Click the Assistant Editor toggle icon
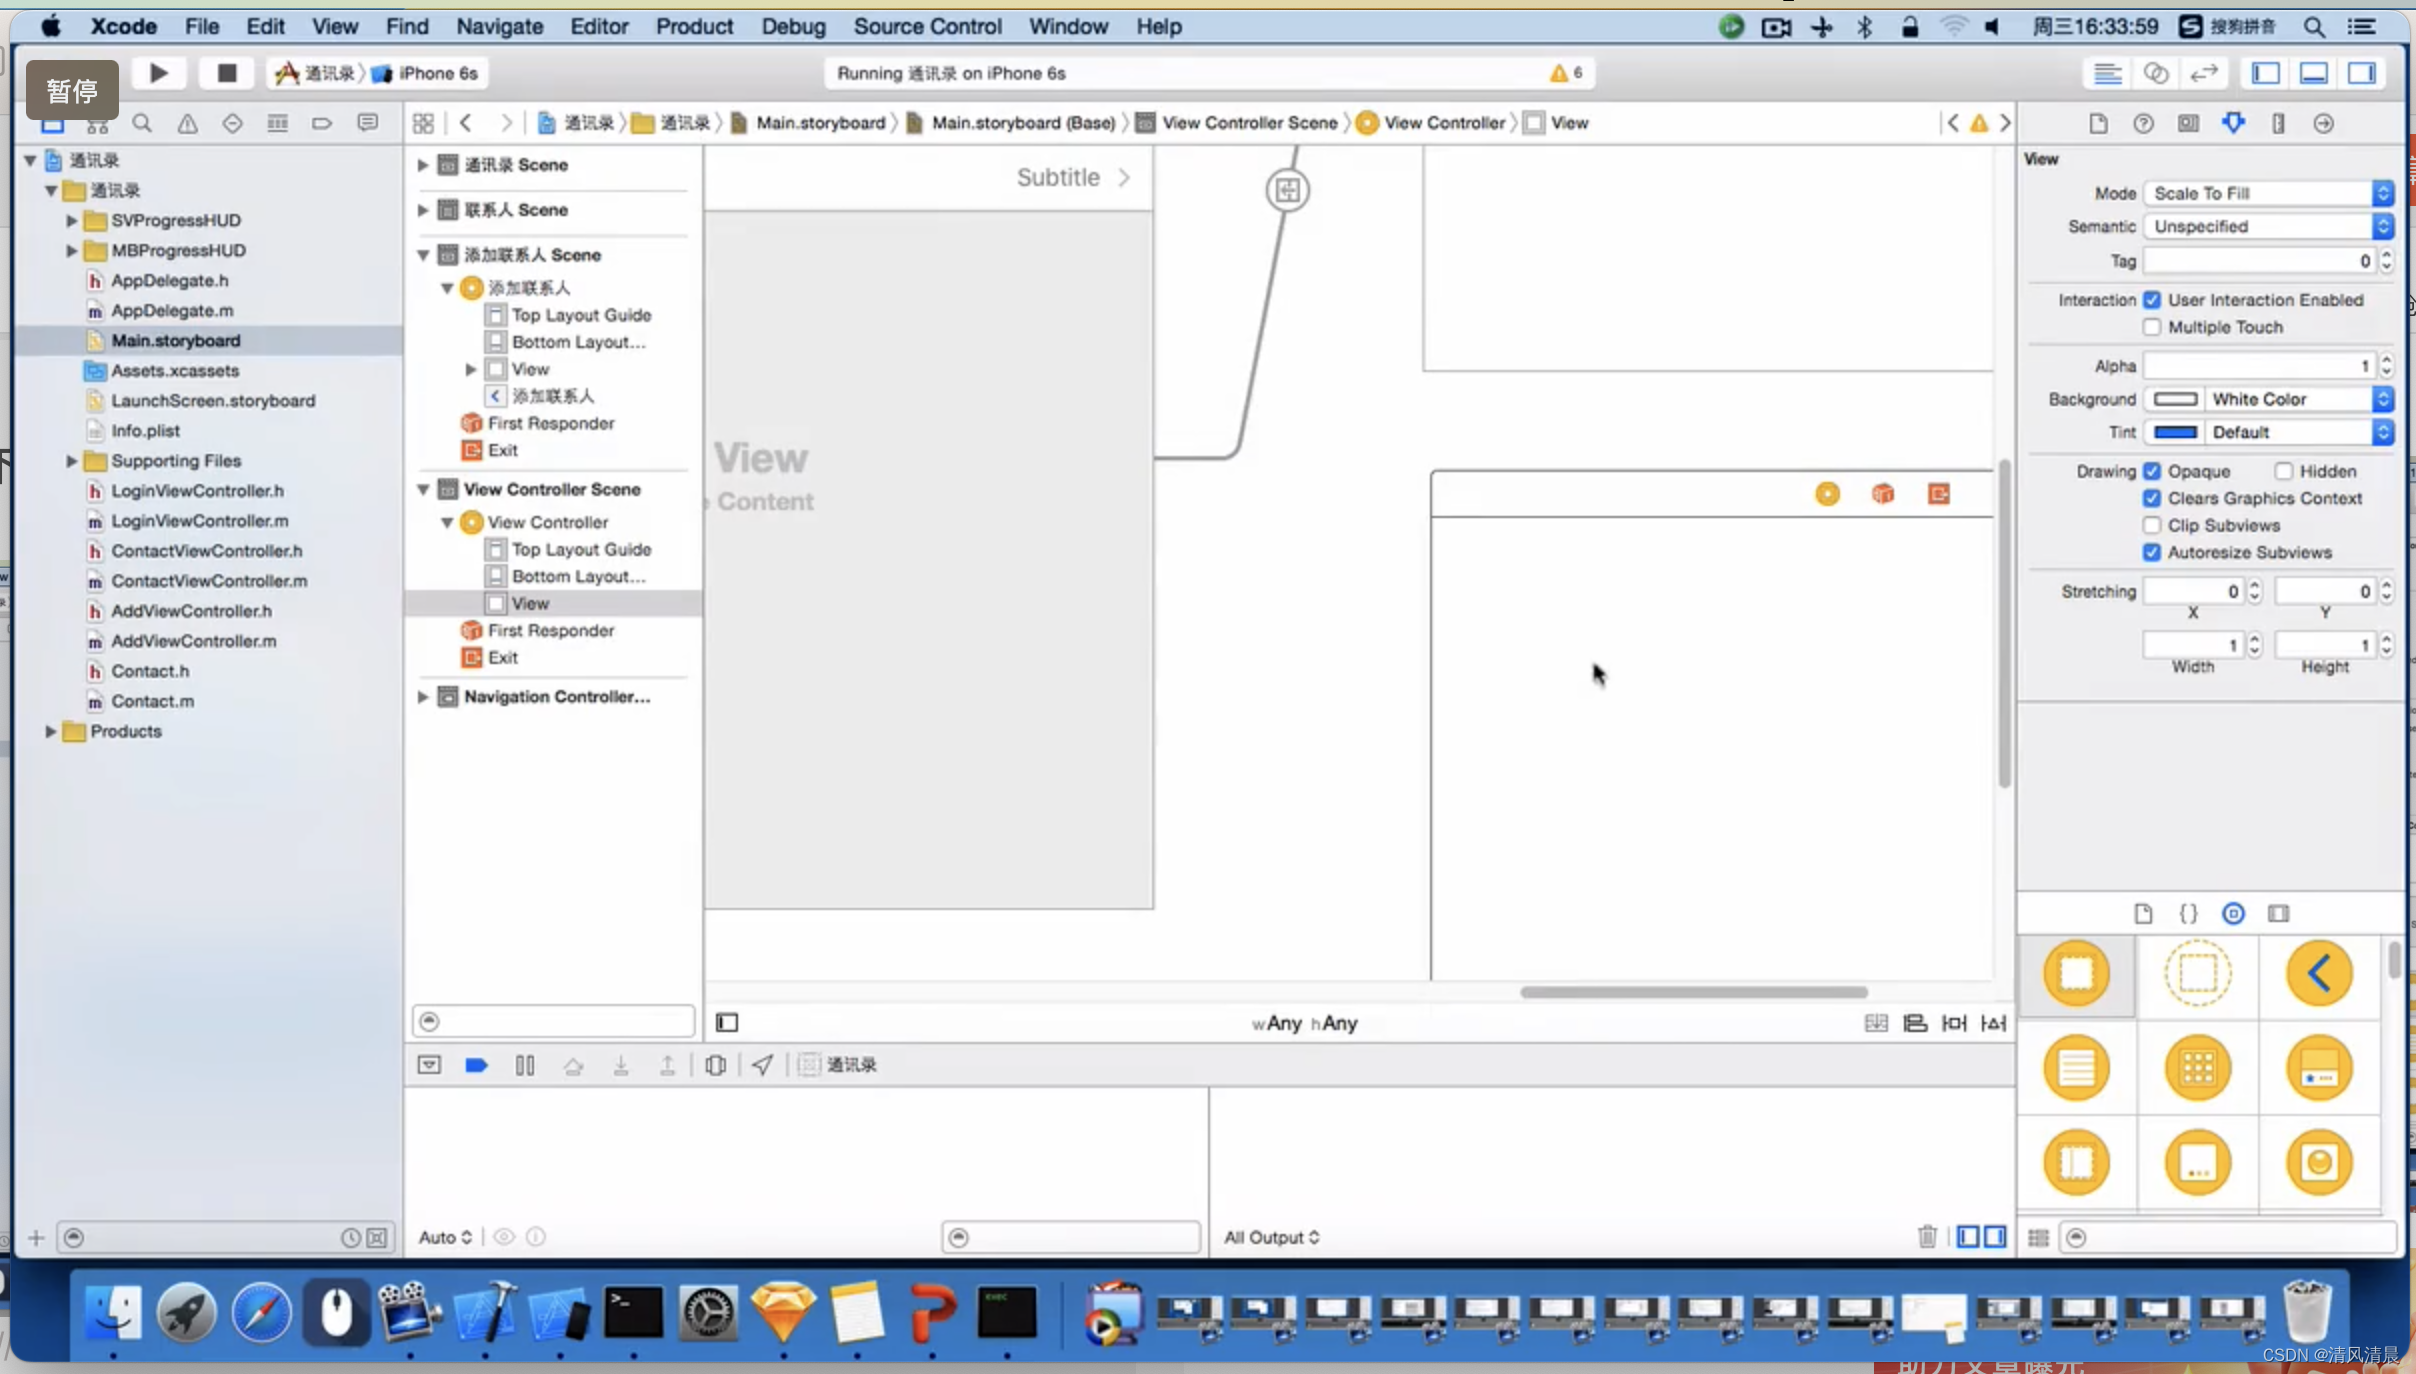2416x1374 pixels. tap(2154, 71)
